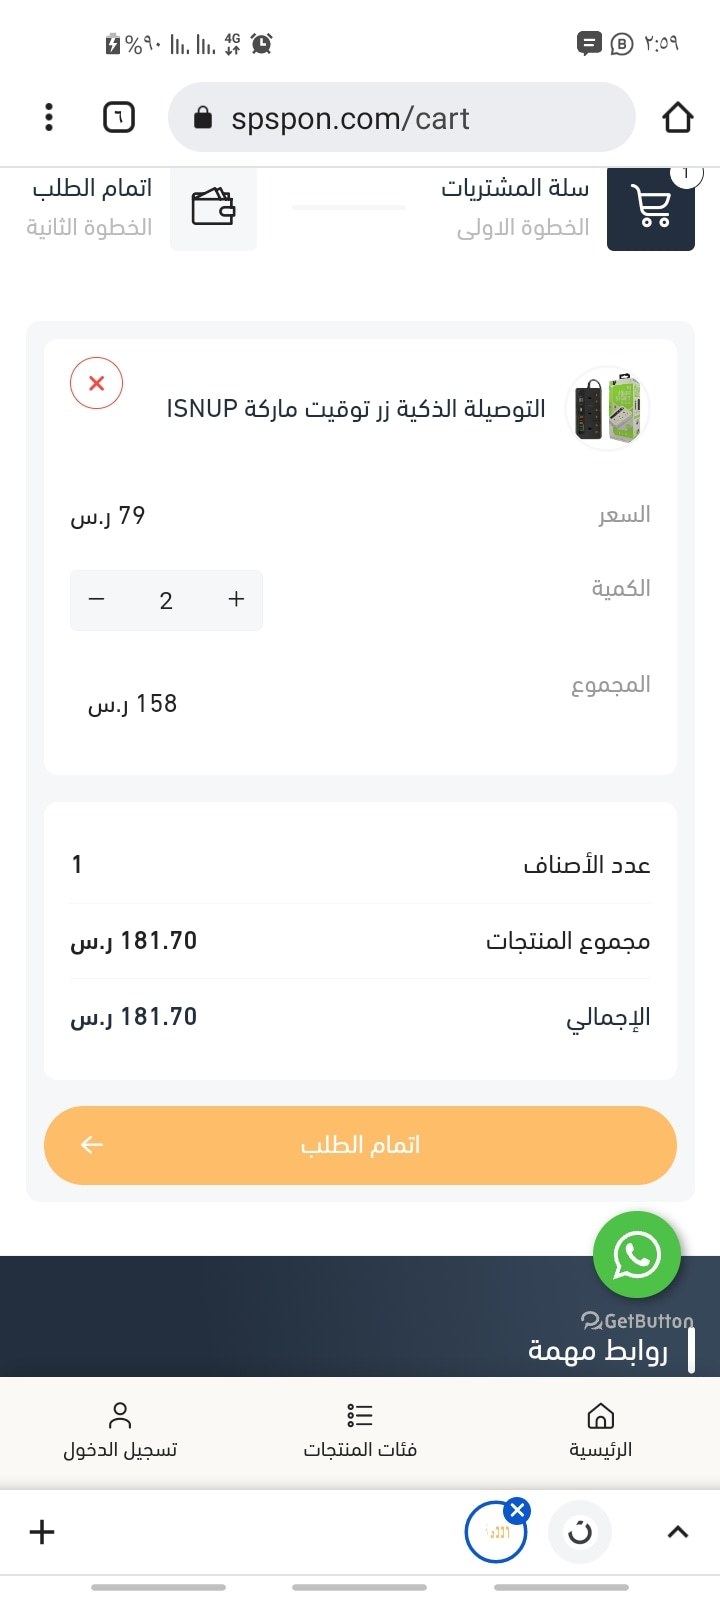
Task: Open the WhatsApp chat bubble
Action: point(636,1255)
